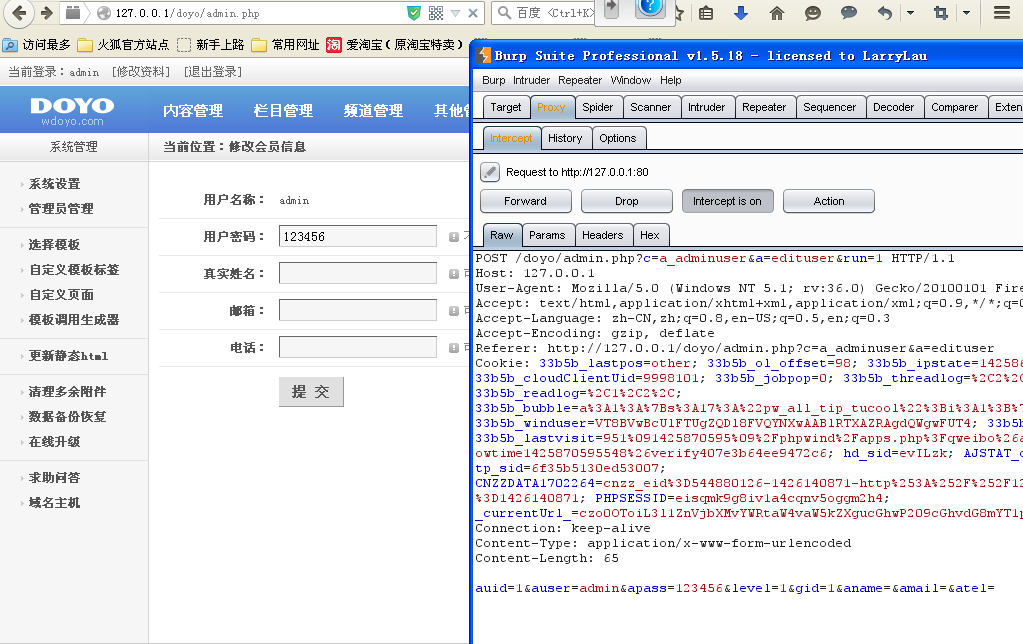Open 求助问答 in the sidebar
The height and width of the screenshot is (644, 1023).
pyautogui.click(x=54, y=478)
